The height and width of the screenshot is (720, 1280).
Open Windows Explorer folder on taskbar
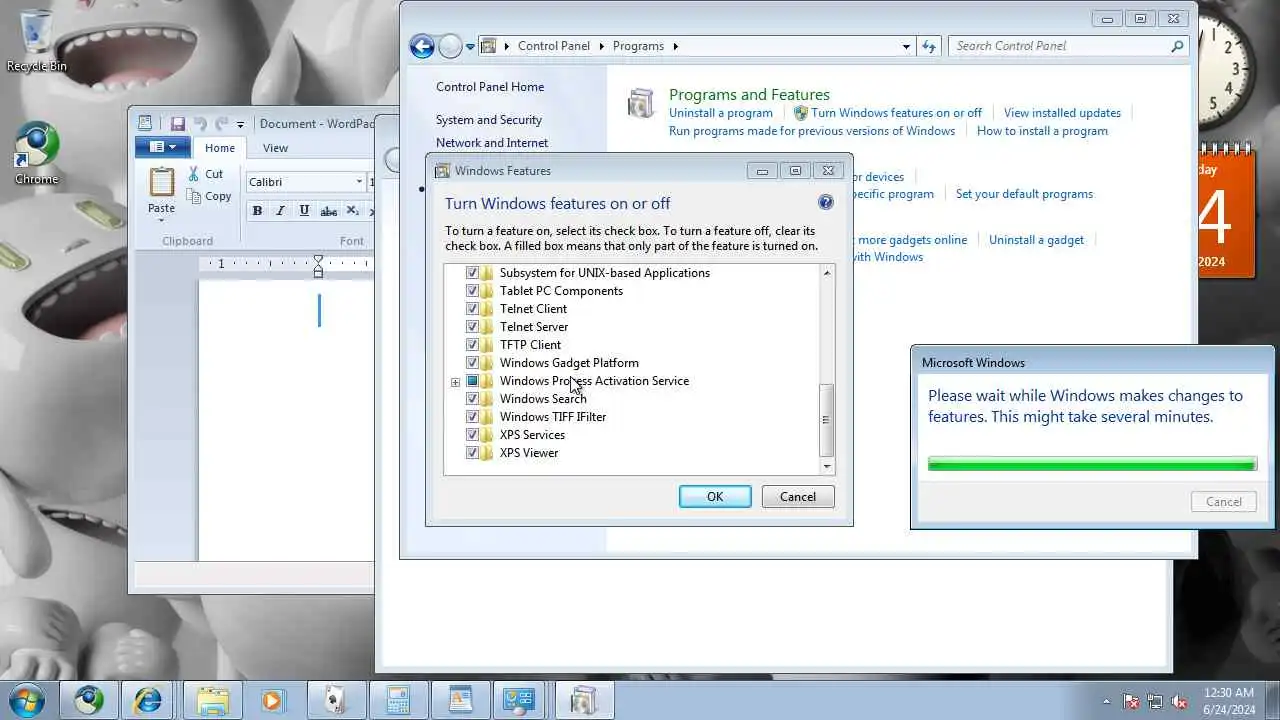[x=211, y=700]
